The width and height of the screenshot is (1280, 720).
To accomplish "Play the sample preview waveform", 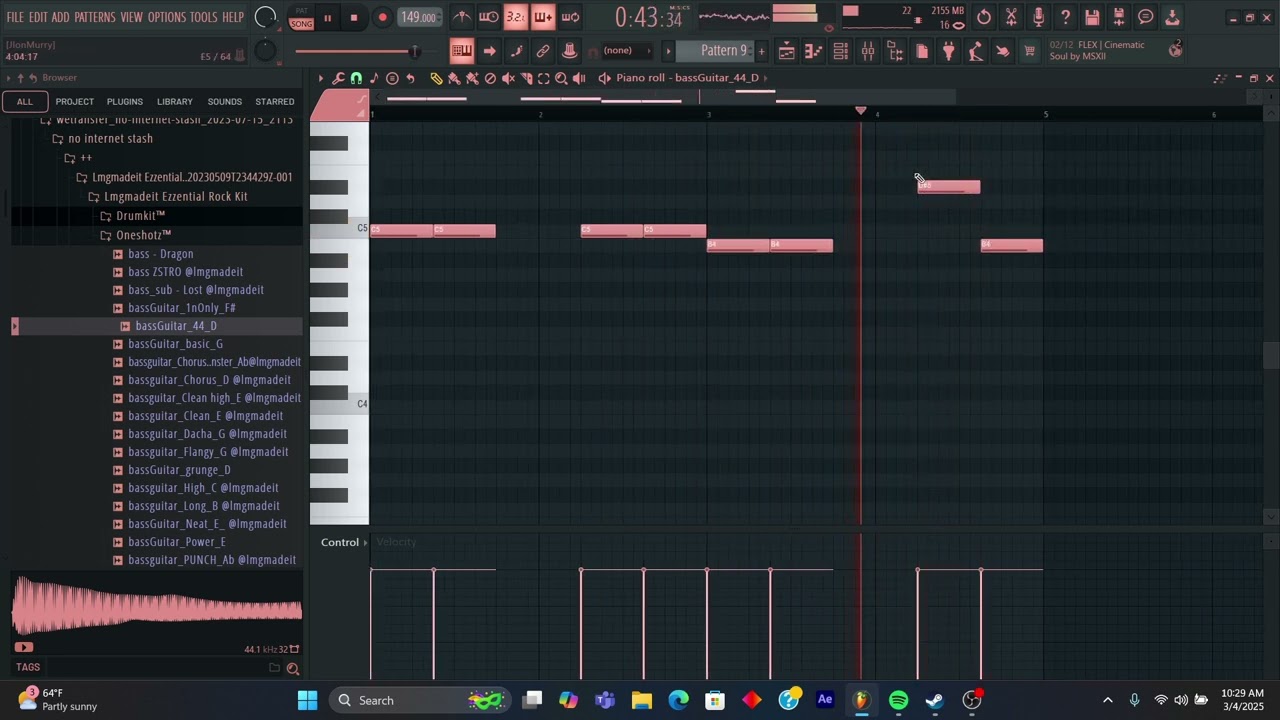I will 156,608.
